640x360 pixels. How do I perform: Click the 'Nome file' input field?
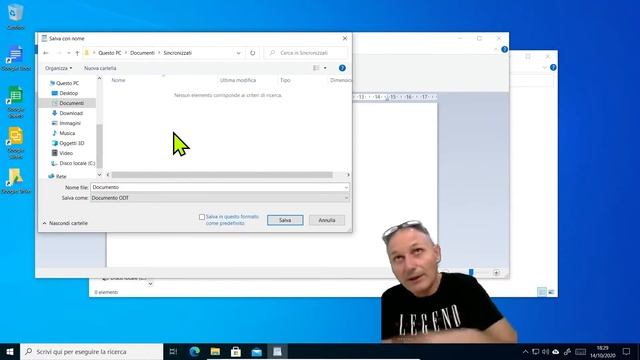(220, 187)
